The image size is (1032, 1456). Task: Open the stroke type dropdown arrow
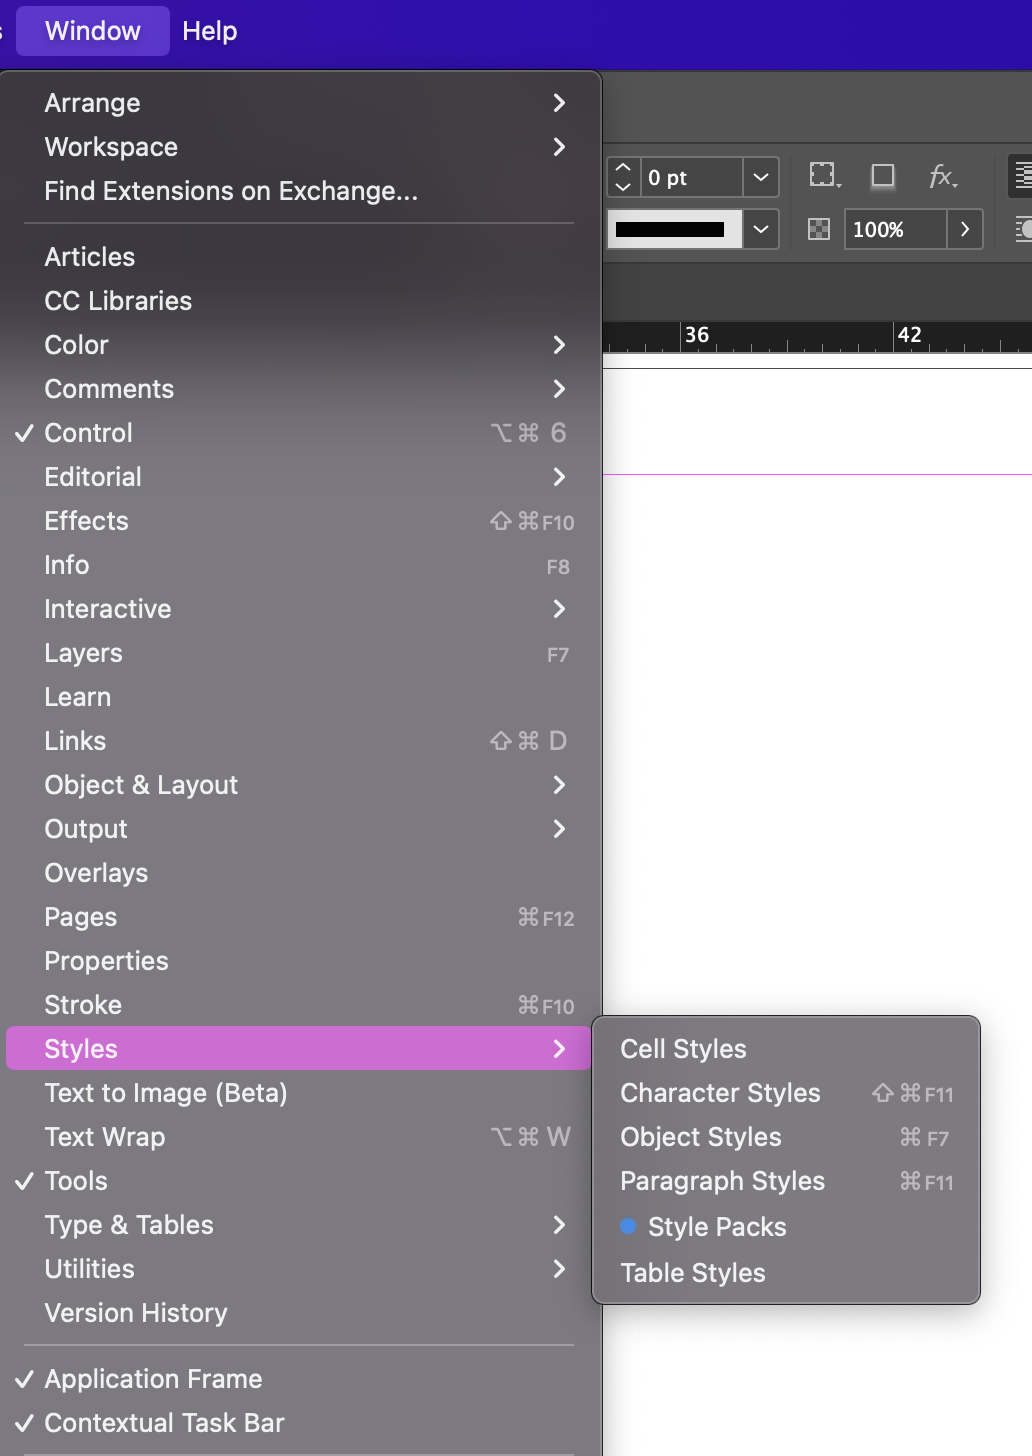761,229
